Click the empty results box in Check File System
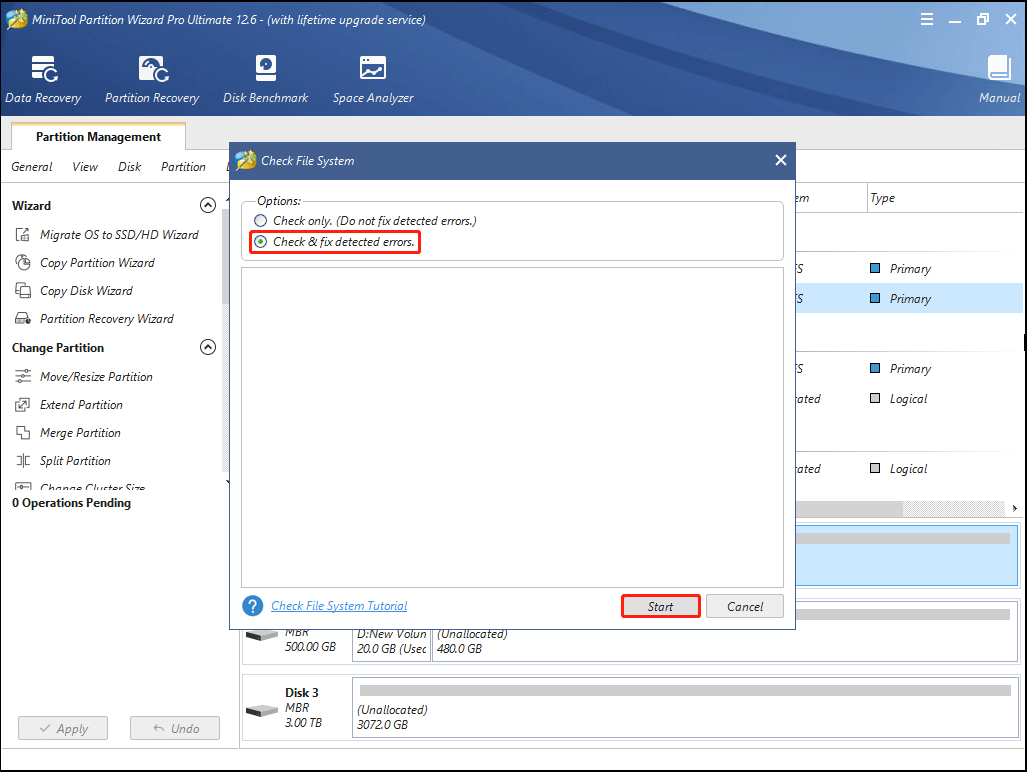 click(x=512, y=427)
